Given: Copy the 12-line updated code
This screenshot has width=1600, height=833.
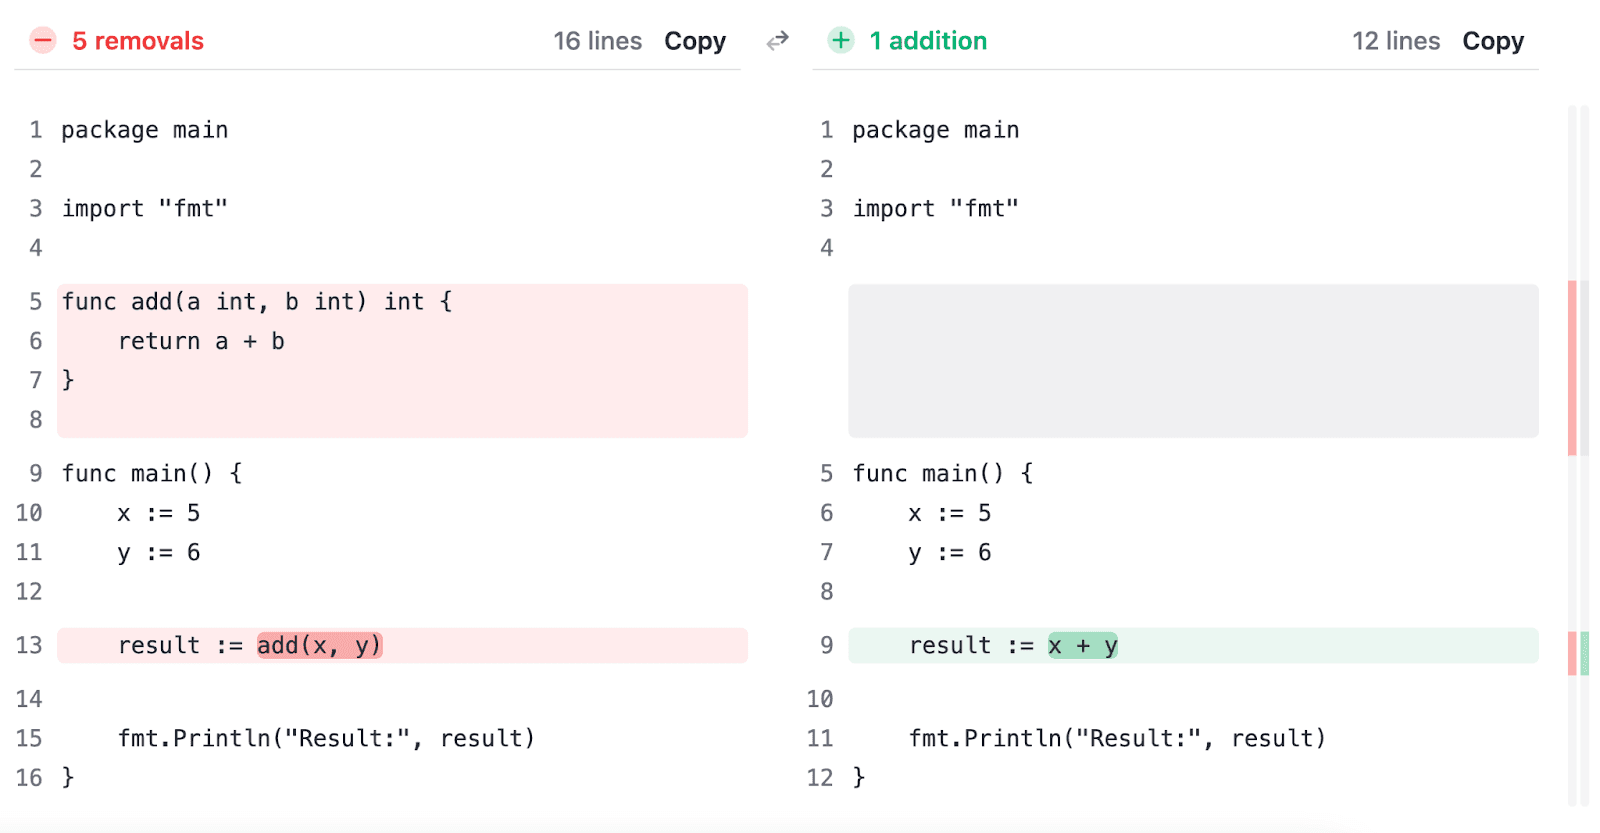Looking at the screenshot, I should tap(1493, 41).
